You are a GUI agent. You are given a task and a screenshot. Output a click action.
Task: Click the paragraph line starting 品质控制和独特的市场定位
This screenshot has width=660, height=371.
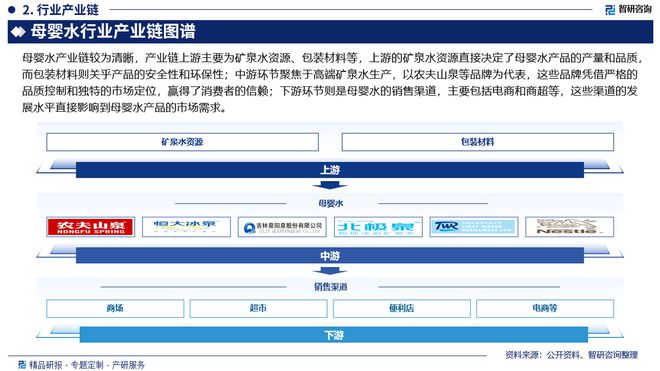click(330, 91)
